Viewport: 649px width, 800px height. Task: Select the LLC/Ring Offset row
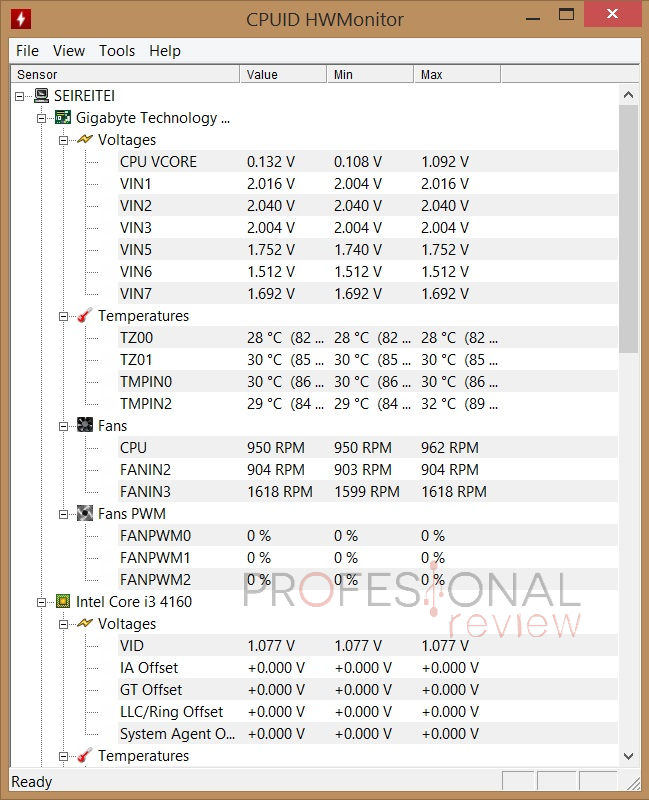pyautogui.click(x=367, y=711)
